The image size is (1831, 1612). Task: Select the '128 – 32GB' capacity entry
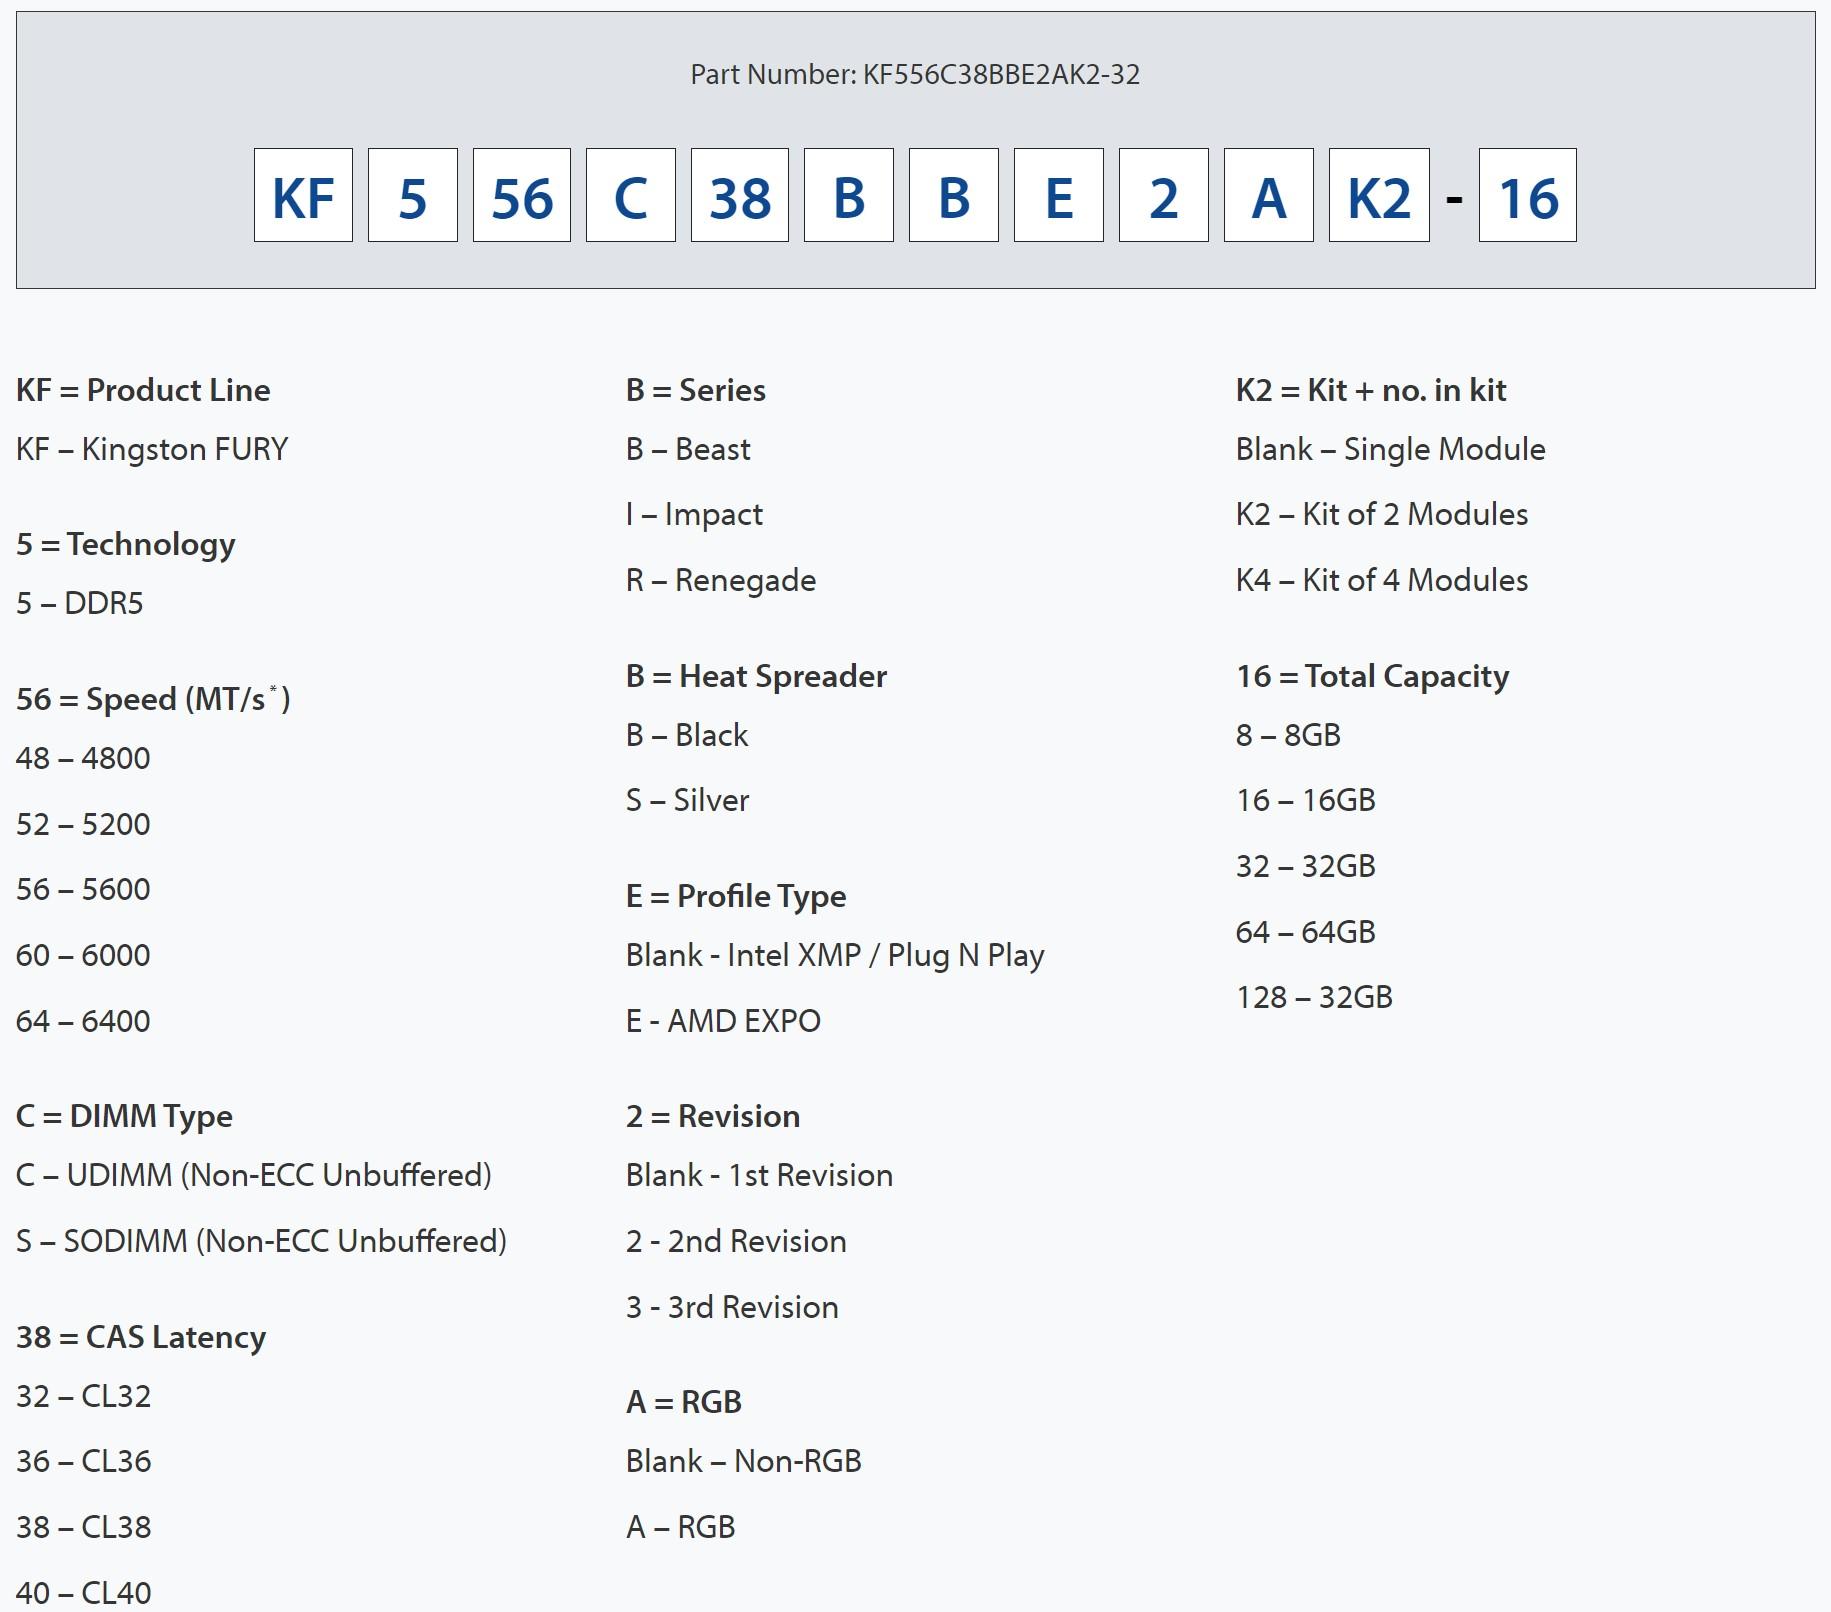coord(1314,997)
